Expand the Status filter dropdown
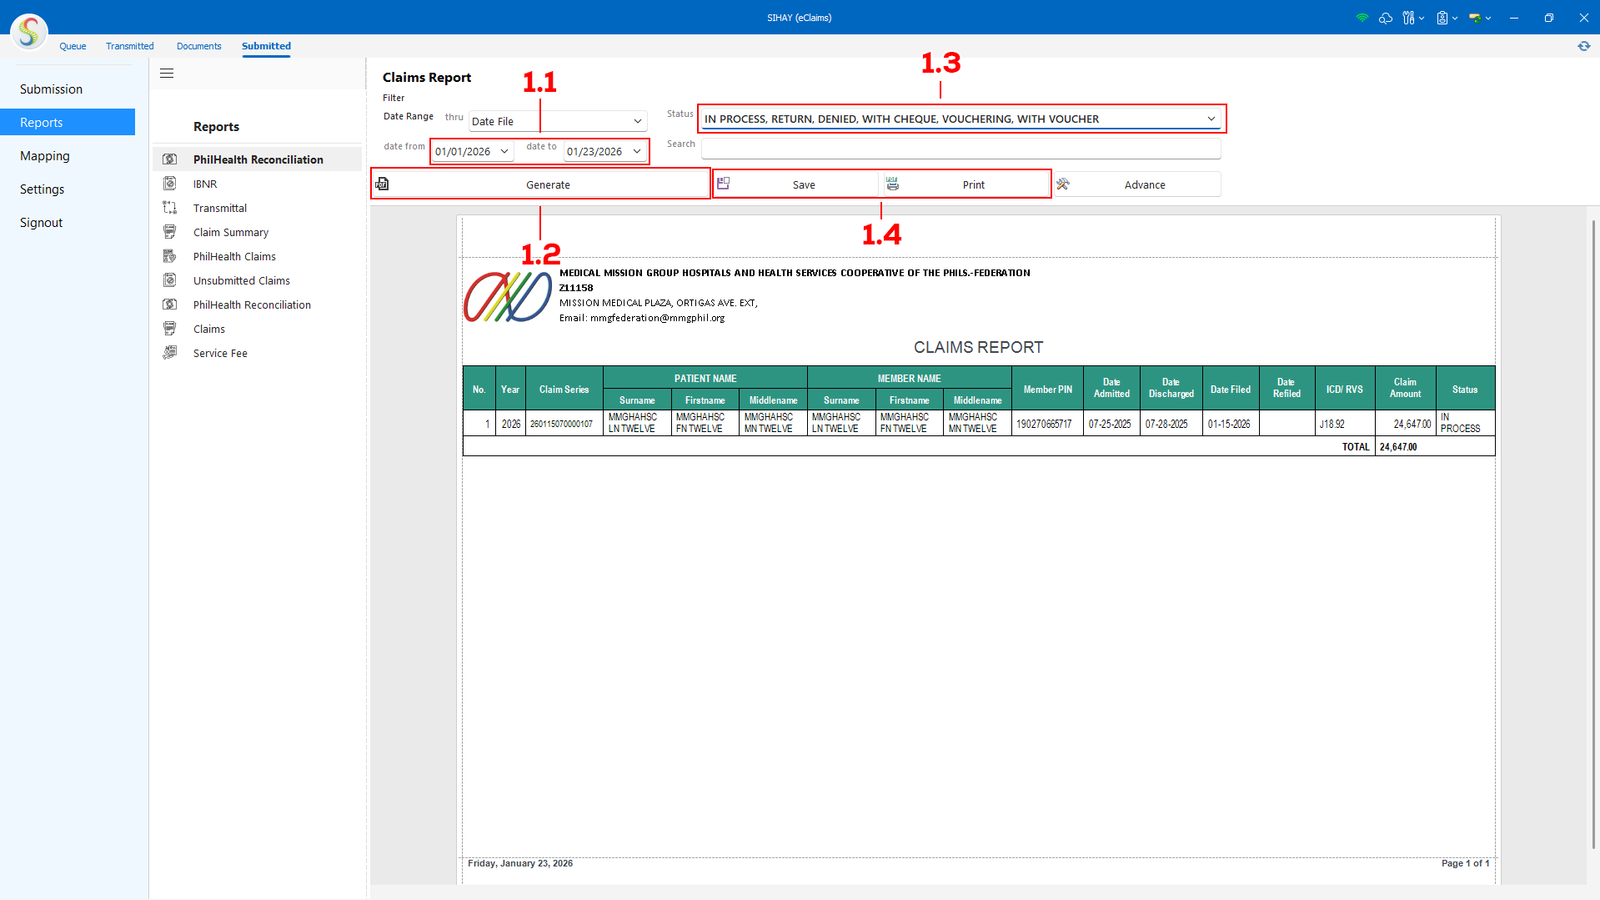The width and height of the screenshot is (1600, 900). pyautogui.click(x=1211, y=119)
